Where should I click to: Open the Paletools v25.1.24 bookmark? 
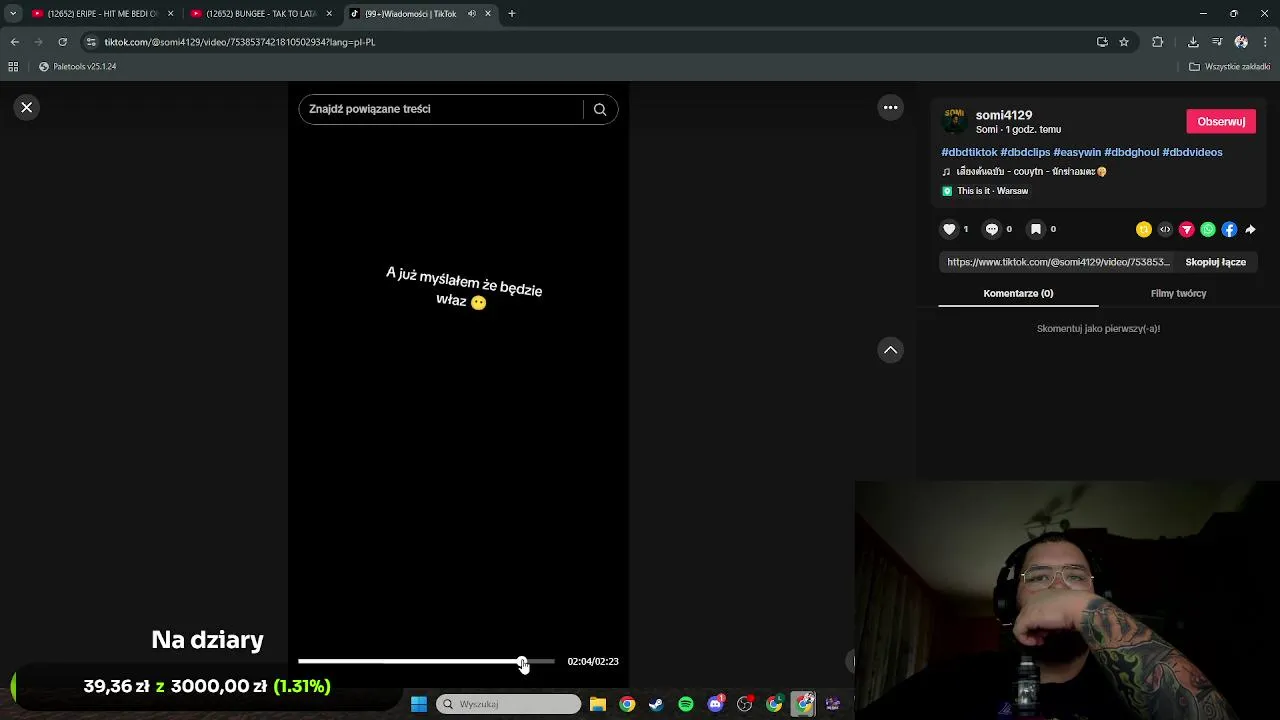pos(78,67)
